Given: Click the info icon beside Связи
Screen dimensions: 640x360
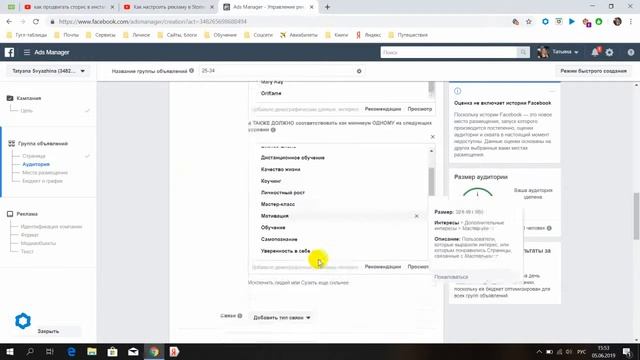Looking at the screenshot, I should [240, 316].
